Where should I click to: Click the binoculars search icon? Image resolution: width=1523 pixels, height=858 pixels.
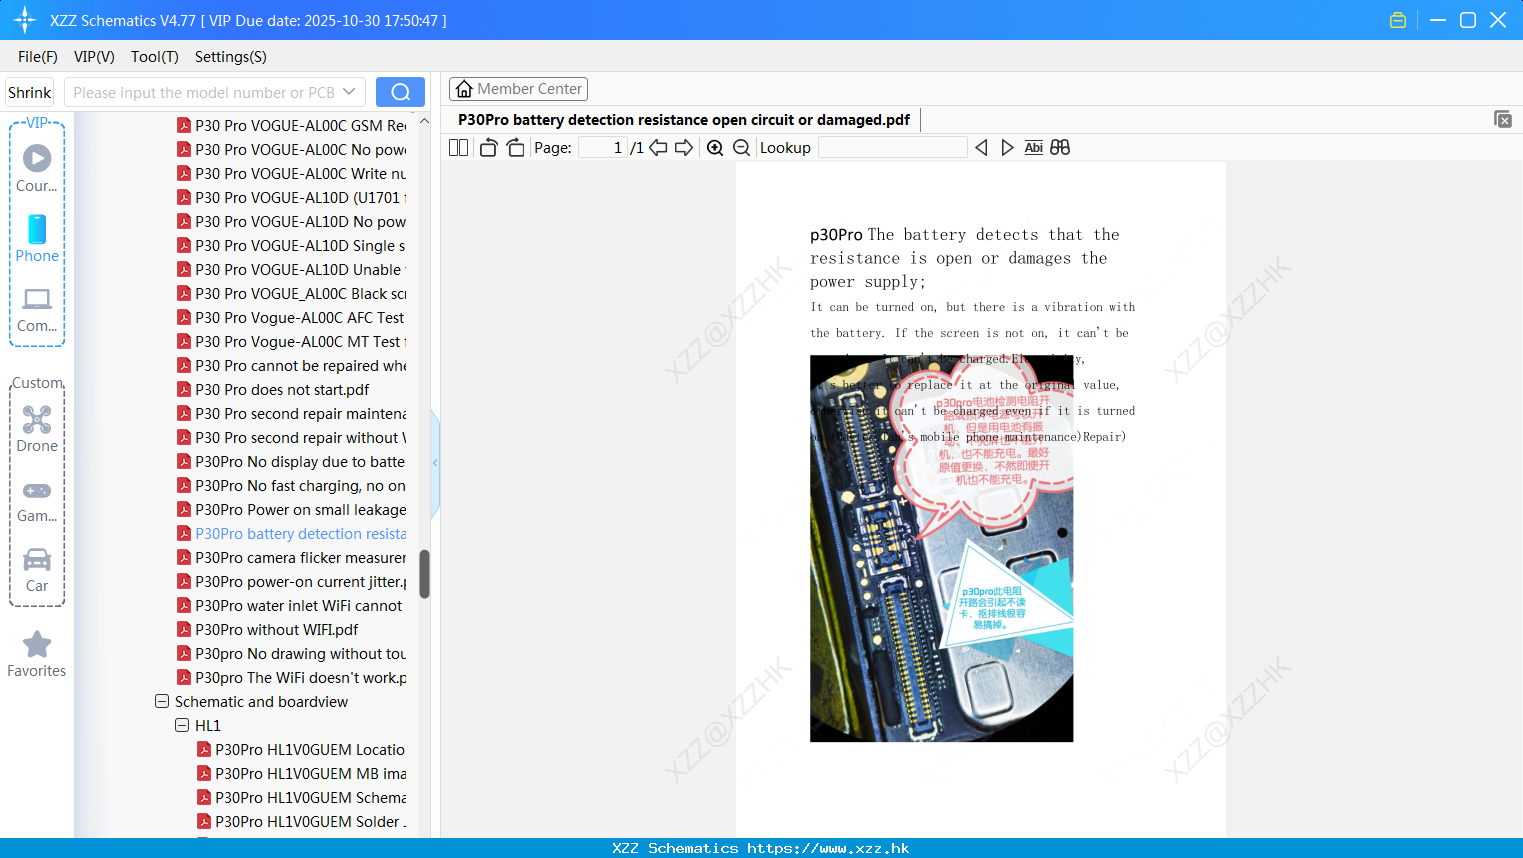click(1060, 148)
